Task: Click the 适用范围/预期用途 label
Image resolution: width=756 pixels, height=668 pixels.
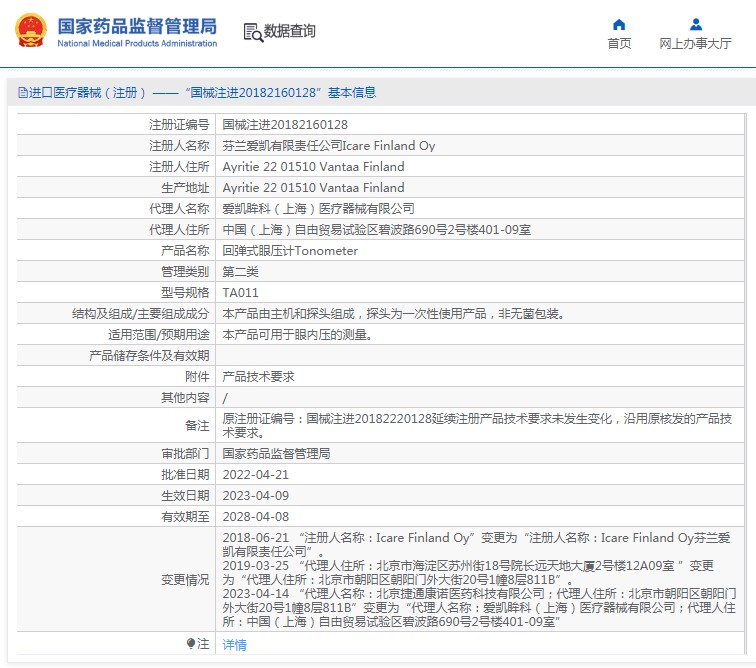Action: coord(159,335)
